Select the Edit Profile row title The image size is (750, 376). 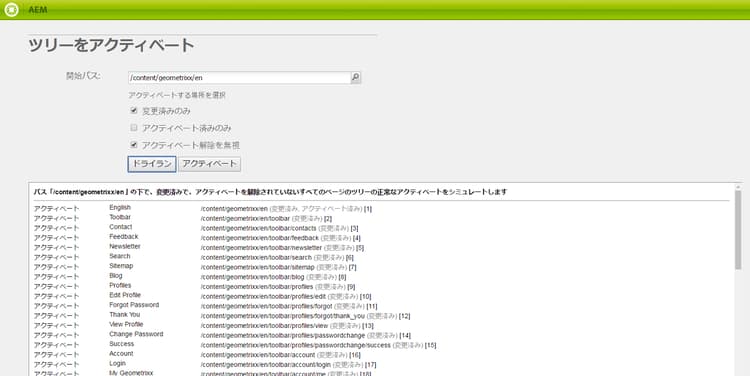pyautogui.click(x=125, y=295)
